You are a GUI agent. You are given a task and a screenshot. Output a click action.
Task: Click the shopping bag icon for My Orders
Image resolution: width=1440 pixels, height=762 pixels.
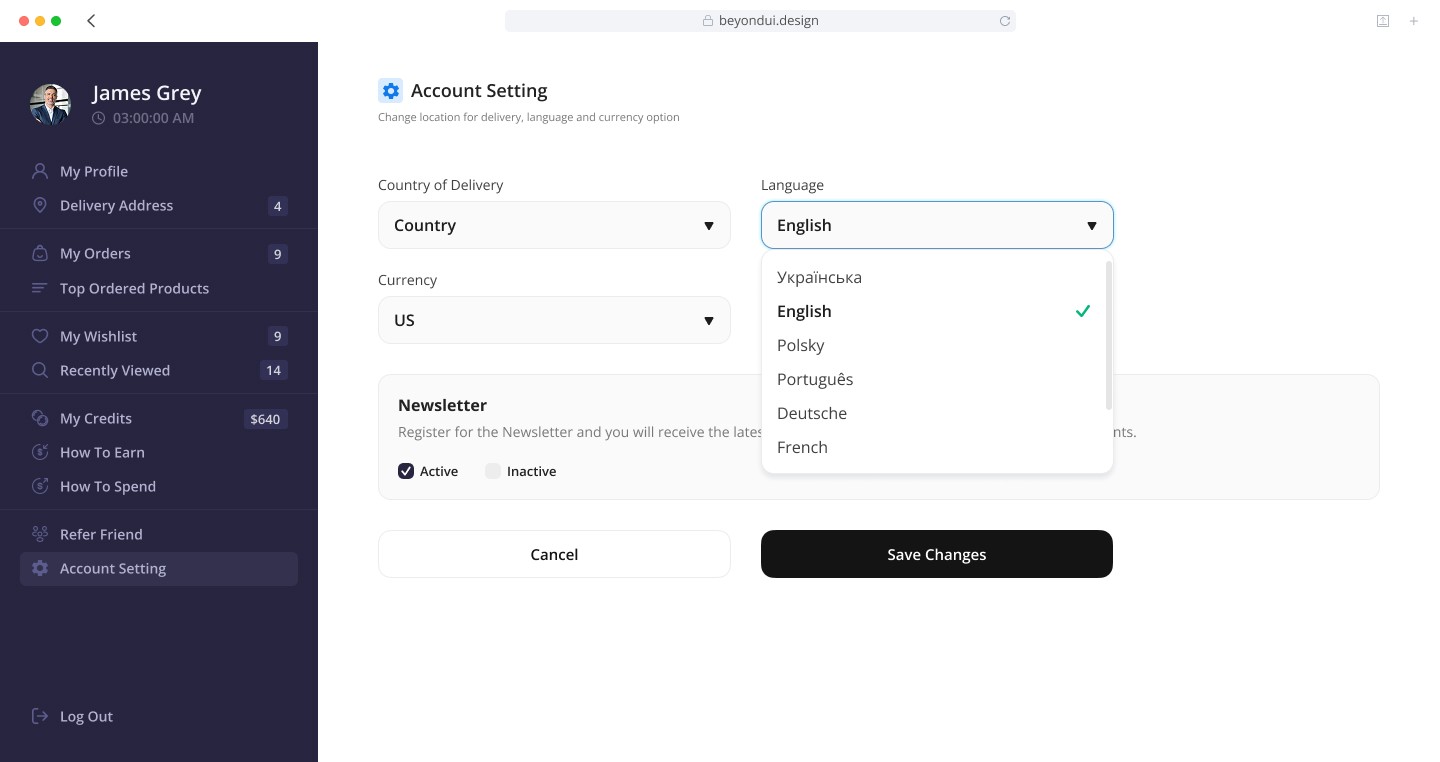40,253
